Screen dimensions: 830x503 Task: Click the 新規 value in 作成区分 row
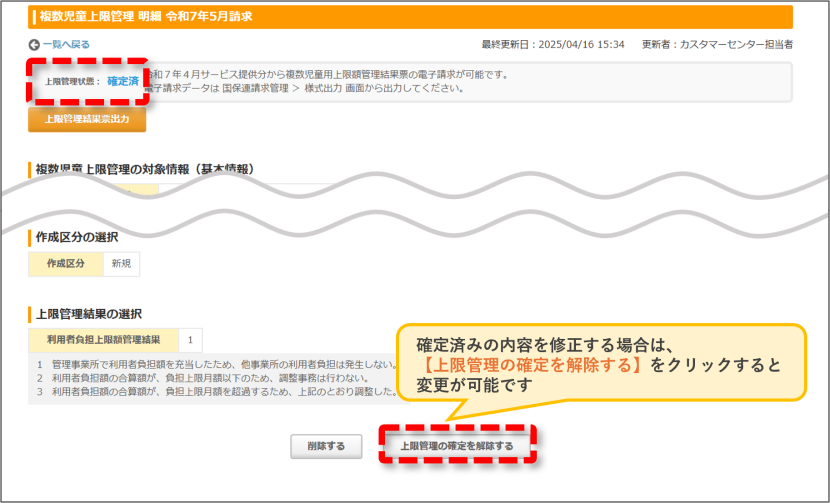pos(121,264)
